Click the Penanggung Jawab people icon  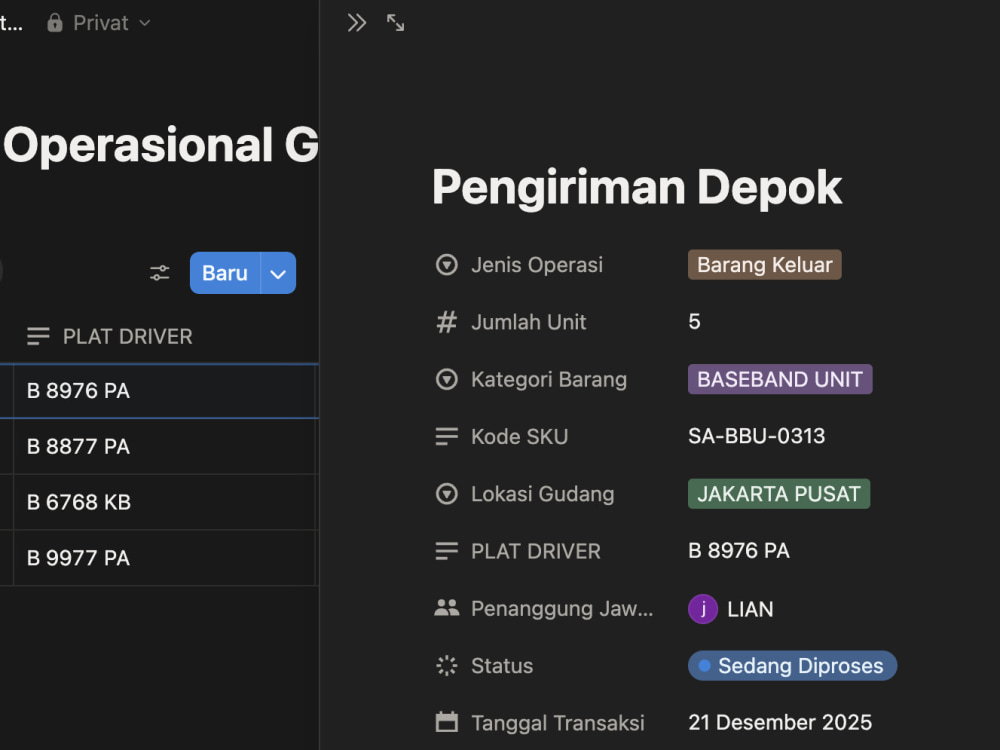(446, 608)
